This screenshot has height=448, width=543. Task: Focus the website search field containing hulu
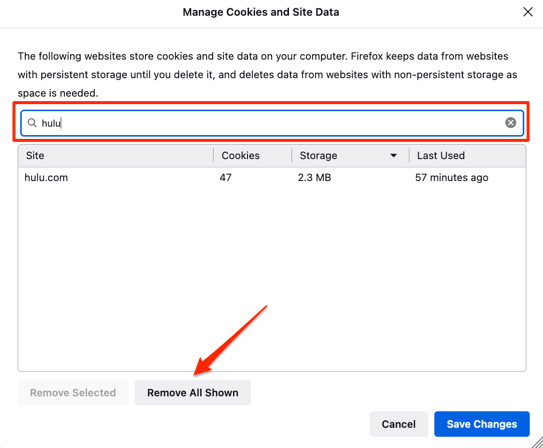(x=272, y=123)
